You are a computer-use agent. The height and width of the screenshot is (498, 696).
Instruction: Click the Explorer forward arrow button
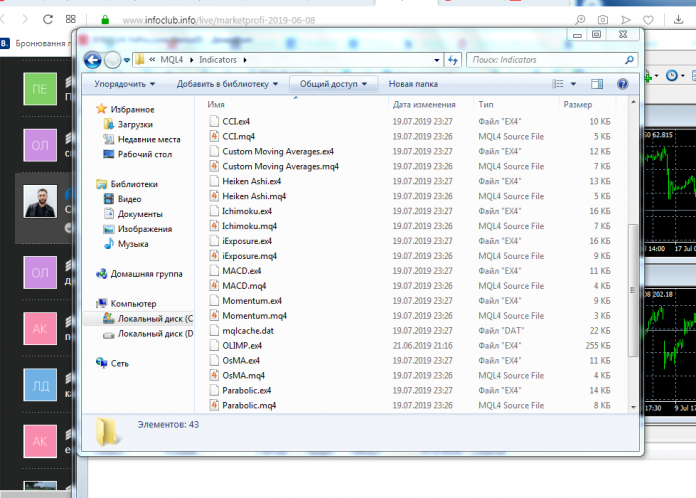[112, 60]
